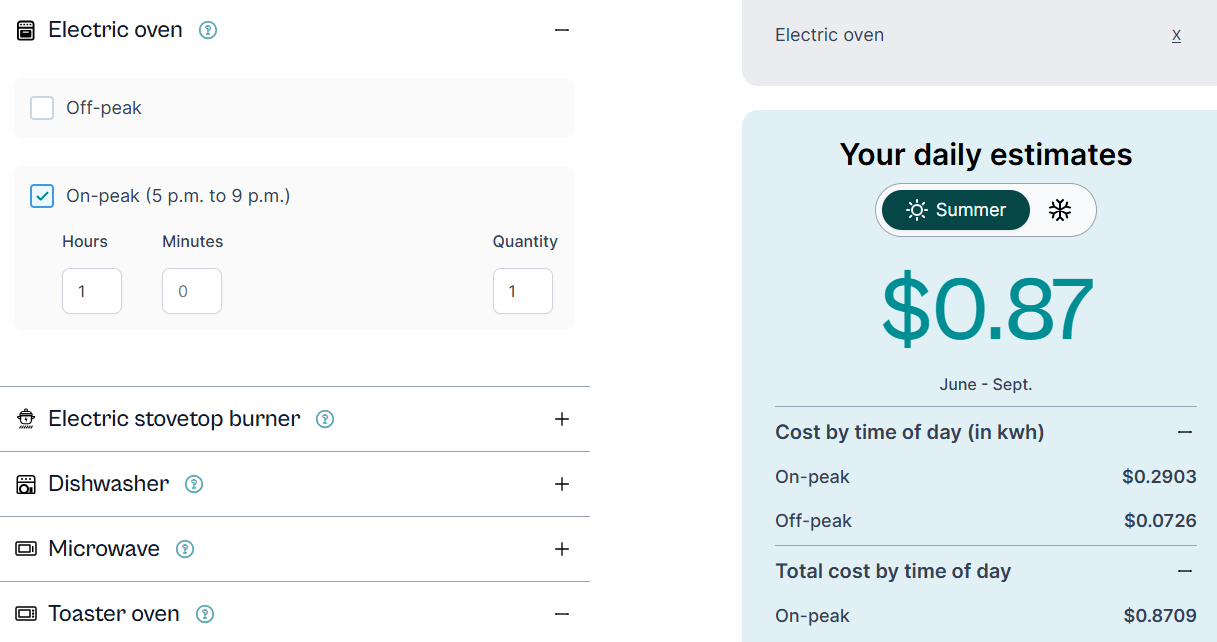1217x642 pixels.
Task: Expand the Electric stovetop burner section
Action: click(562, 419)
